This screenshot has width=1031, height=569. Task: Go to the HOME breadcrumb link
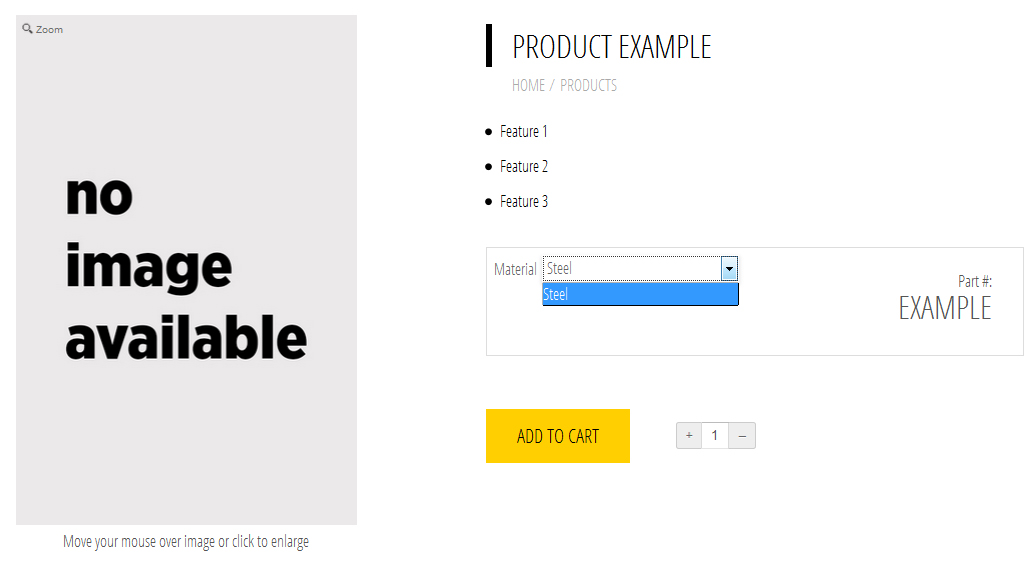(x=528, y=86)
